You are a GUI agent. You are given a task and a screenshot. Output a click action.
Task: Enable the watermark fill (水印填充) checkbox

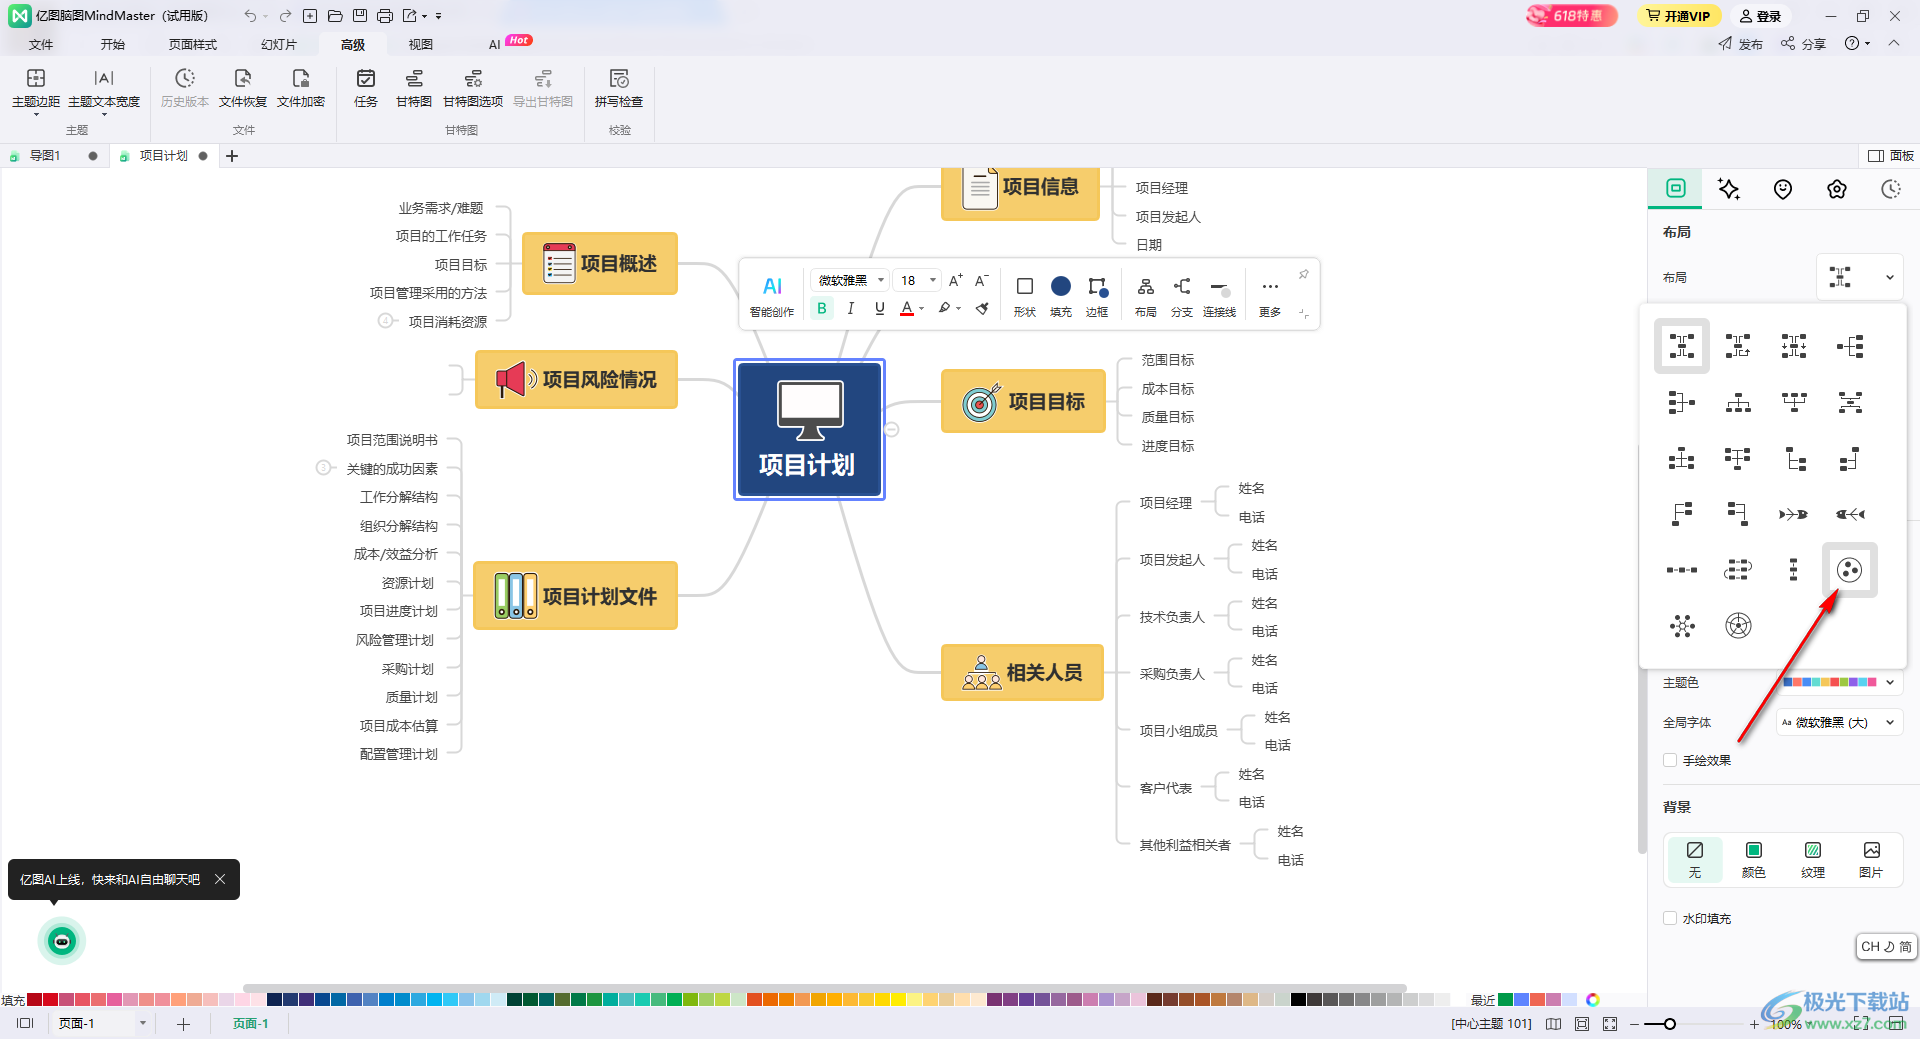1669,918
